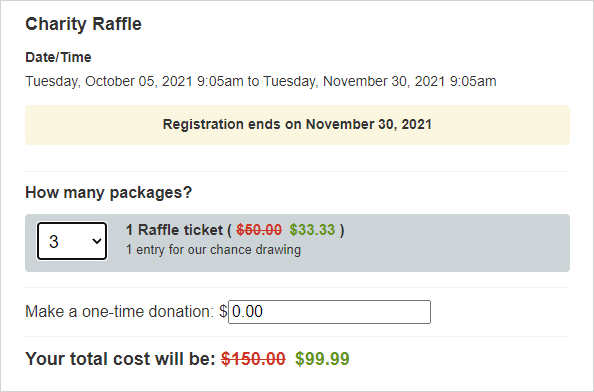
Task: Open the package quantity dropdown showing 3
Action: point(72,241)
